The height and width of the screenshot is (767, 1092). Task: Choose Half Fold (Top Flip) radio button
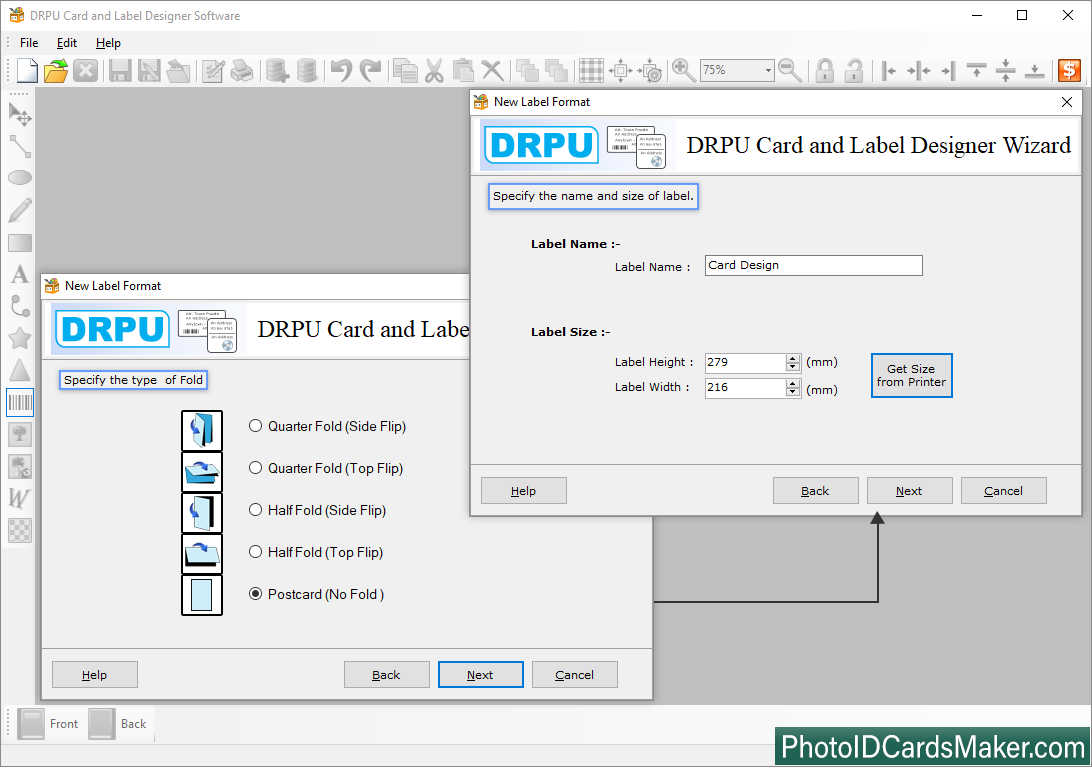[x=256, y=552]
